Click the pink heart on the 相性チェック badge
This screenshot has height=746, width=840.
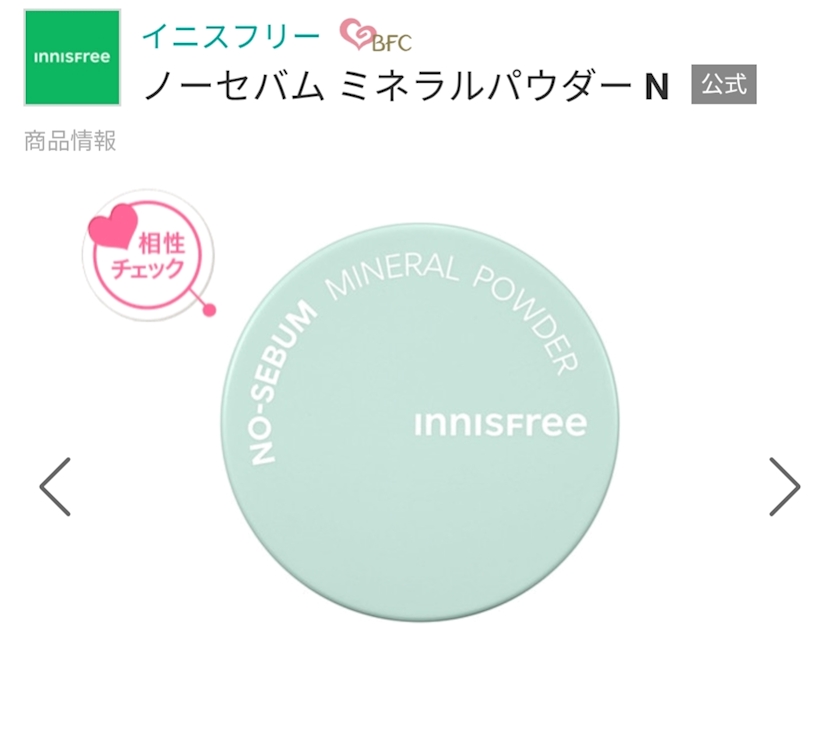click(113, 227)
